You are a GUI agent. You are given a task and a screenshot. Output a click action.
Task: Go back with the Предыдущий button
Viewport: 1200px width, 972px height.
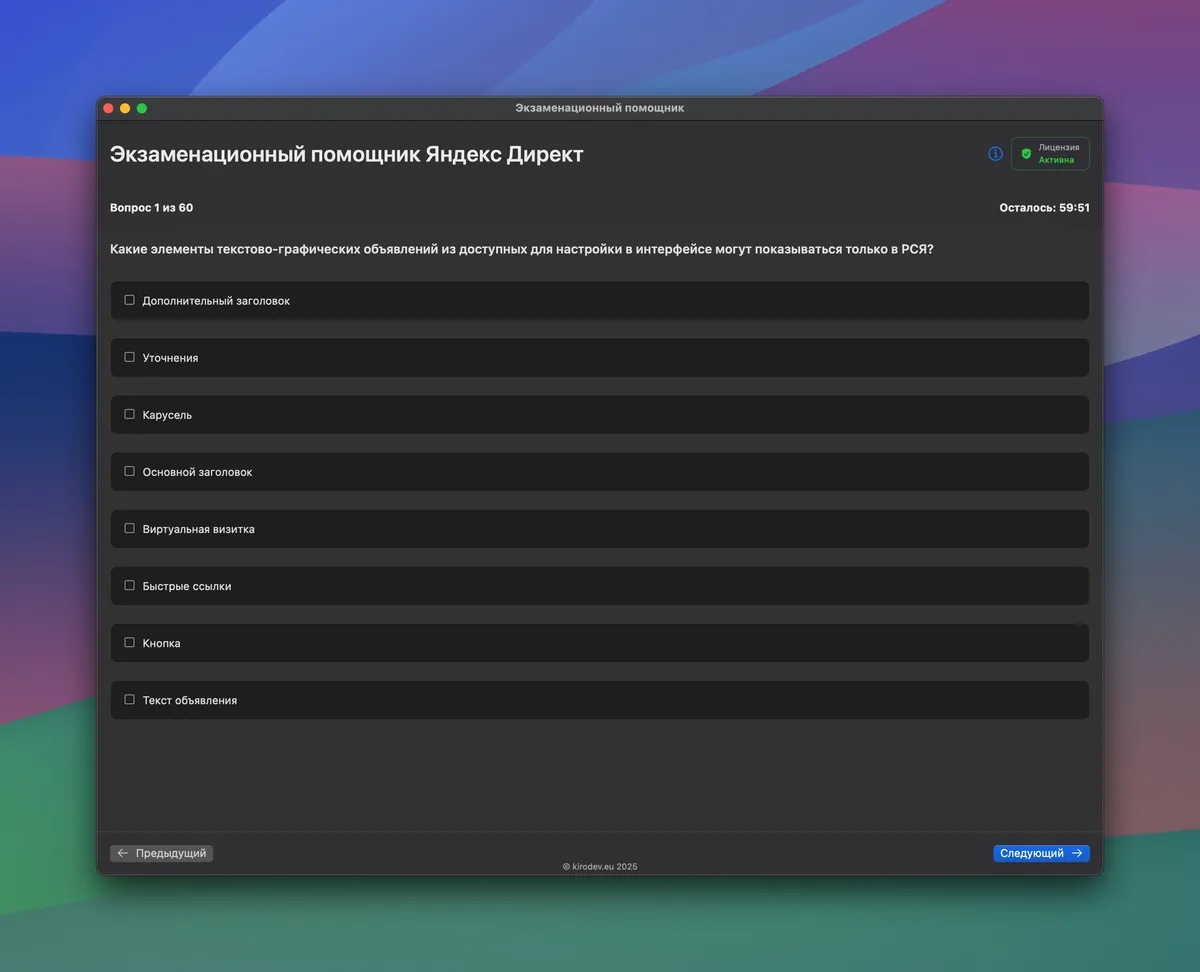(x=161, y=853)
